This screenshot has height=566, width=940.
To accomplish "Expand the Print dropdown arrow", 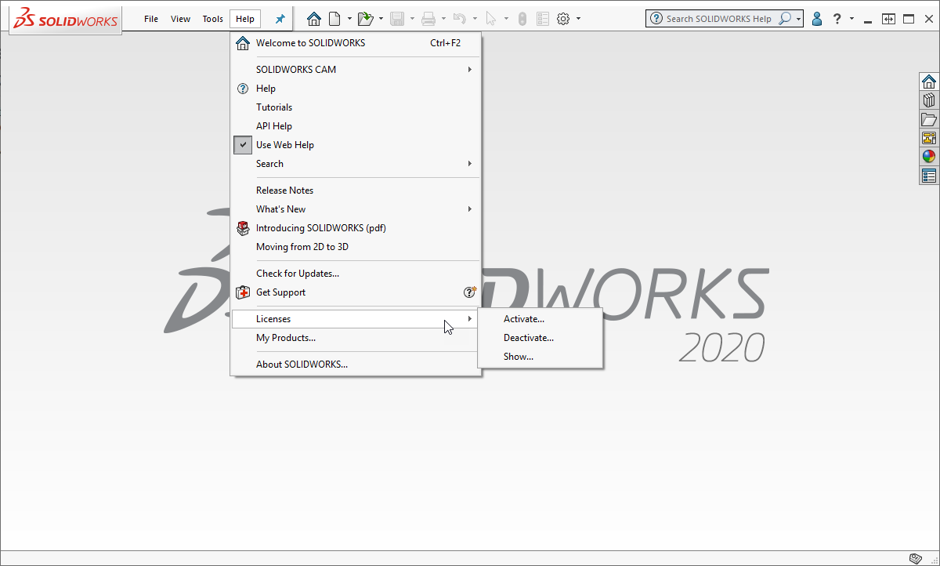I will [x=444, y=19].
